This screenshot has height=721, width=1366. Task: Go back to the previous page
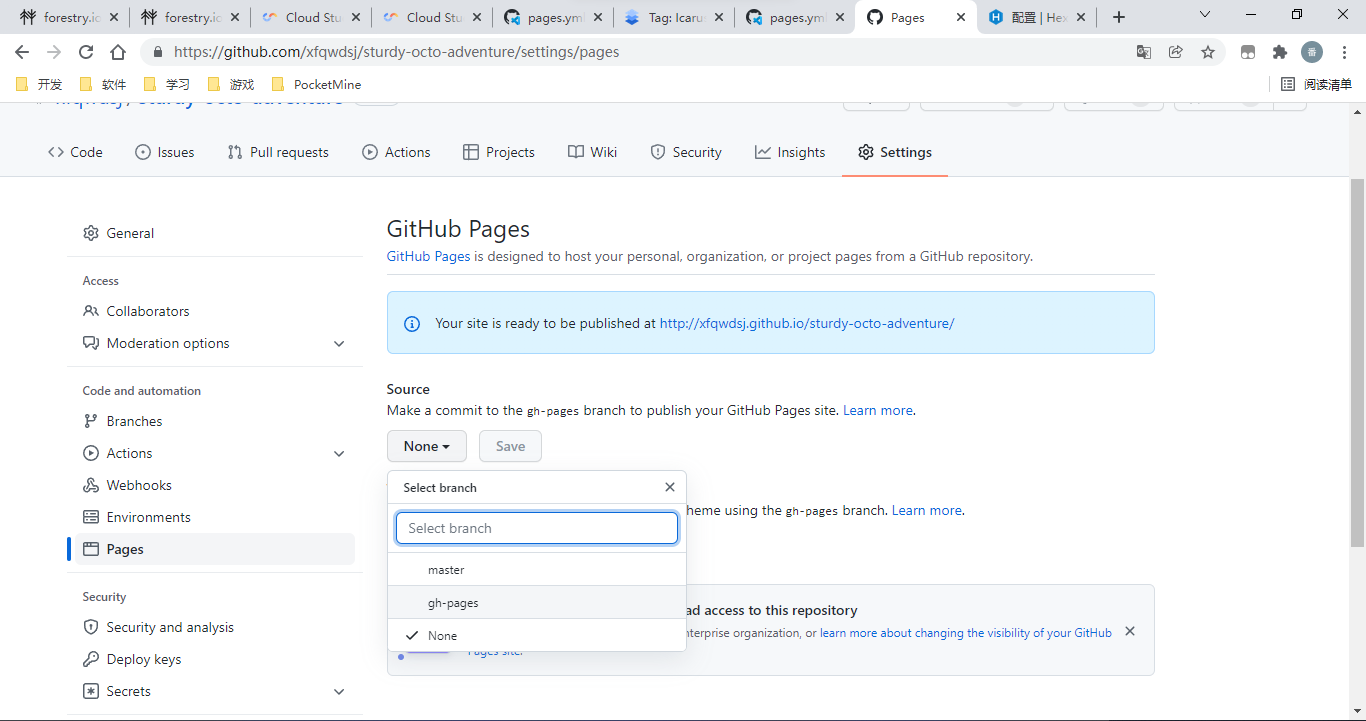pyautogui.click(x=22, y=52)
